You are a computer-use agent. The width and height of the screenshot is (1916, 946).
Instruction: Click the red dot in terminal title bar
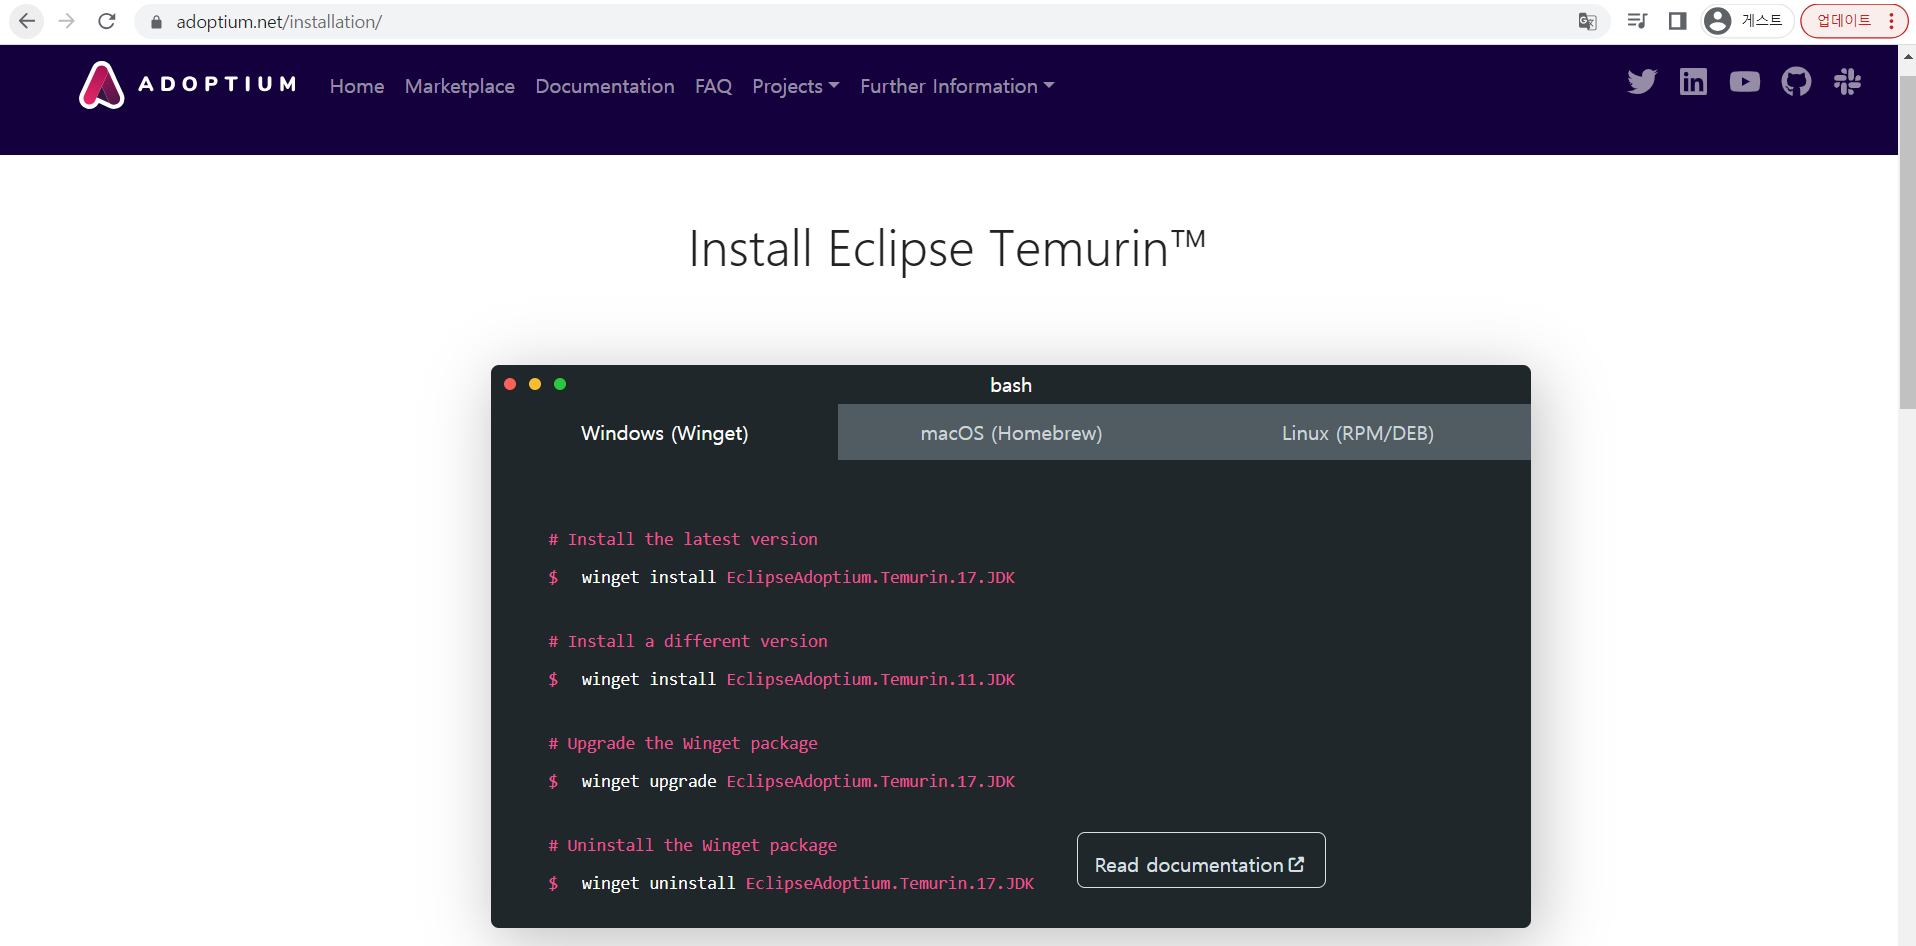coord(510,384)
